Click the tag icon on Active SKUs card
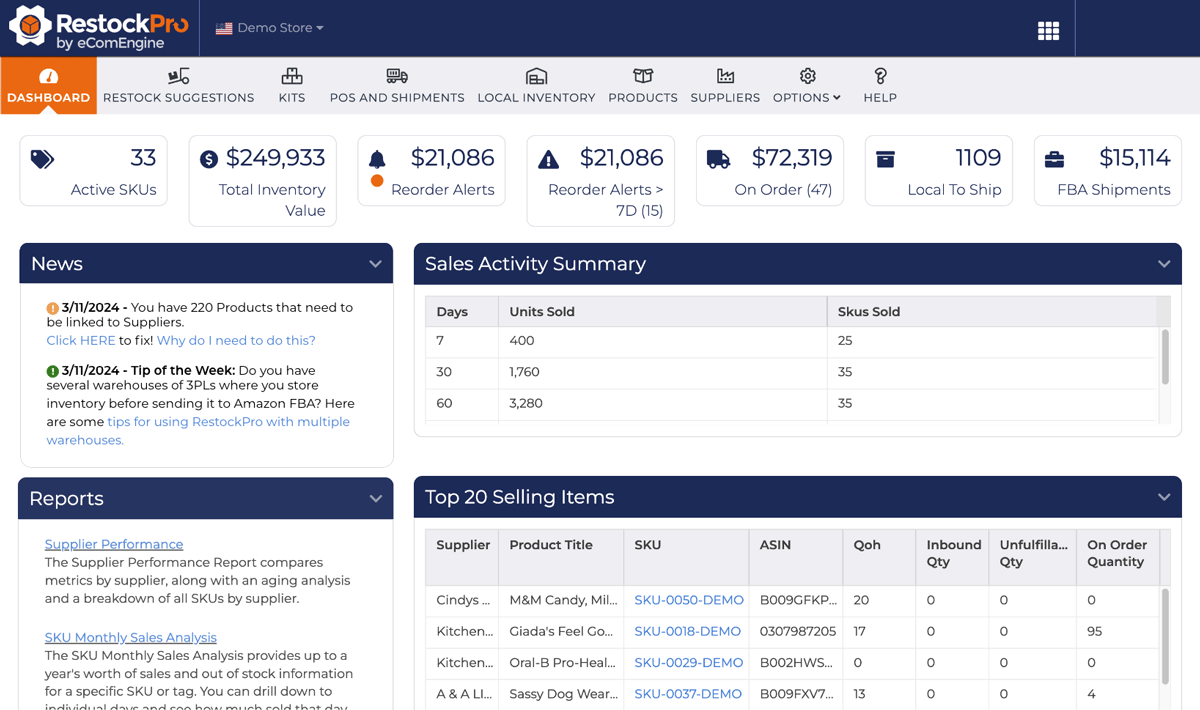Screen dimensions: 1200x710 [41, 157]
